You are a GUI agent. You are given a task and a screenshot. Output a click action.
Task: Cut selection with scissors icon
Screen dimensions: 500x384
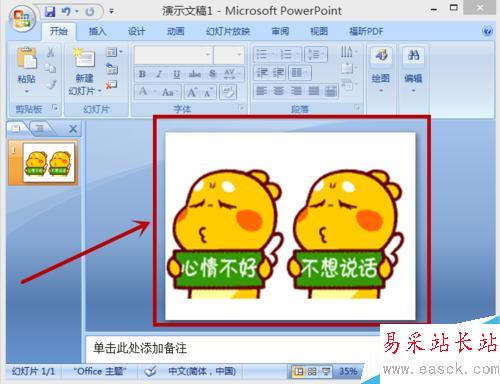(51, 53)
